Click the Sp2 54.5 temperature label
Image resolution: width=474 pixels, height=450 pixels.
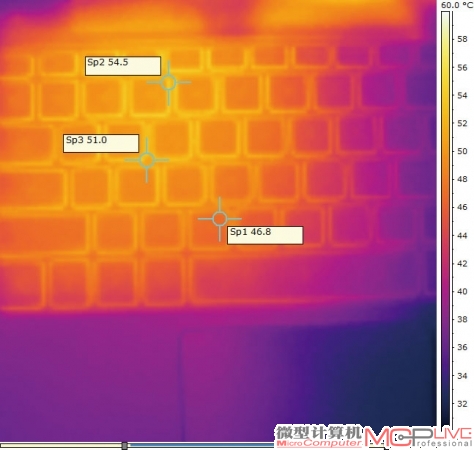coord(123,66)
